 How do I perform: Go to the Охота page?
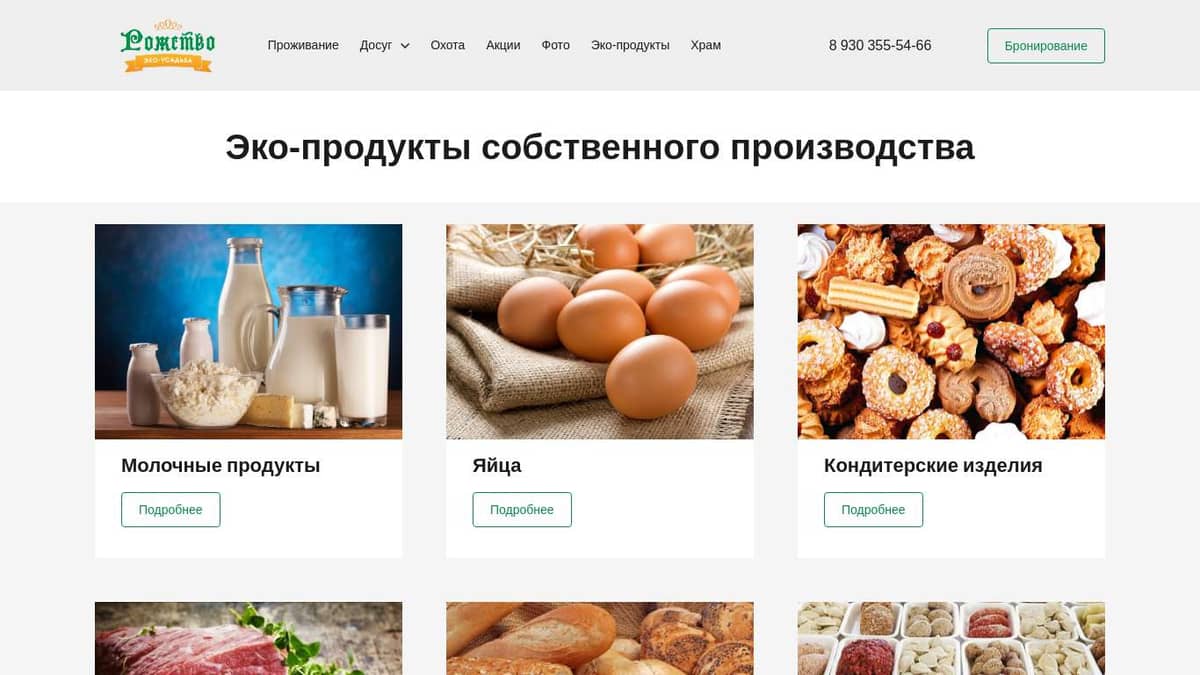[448, 45]
